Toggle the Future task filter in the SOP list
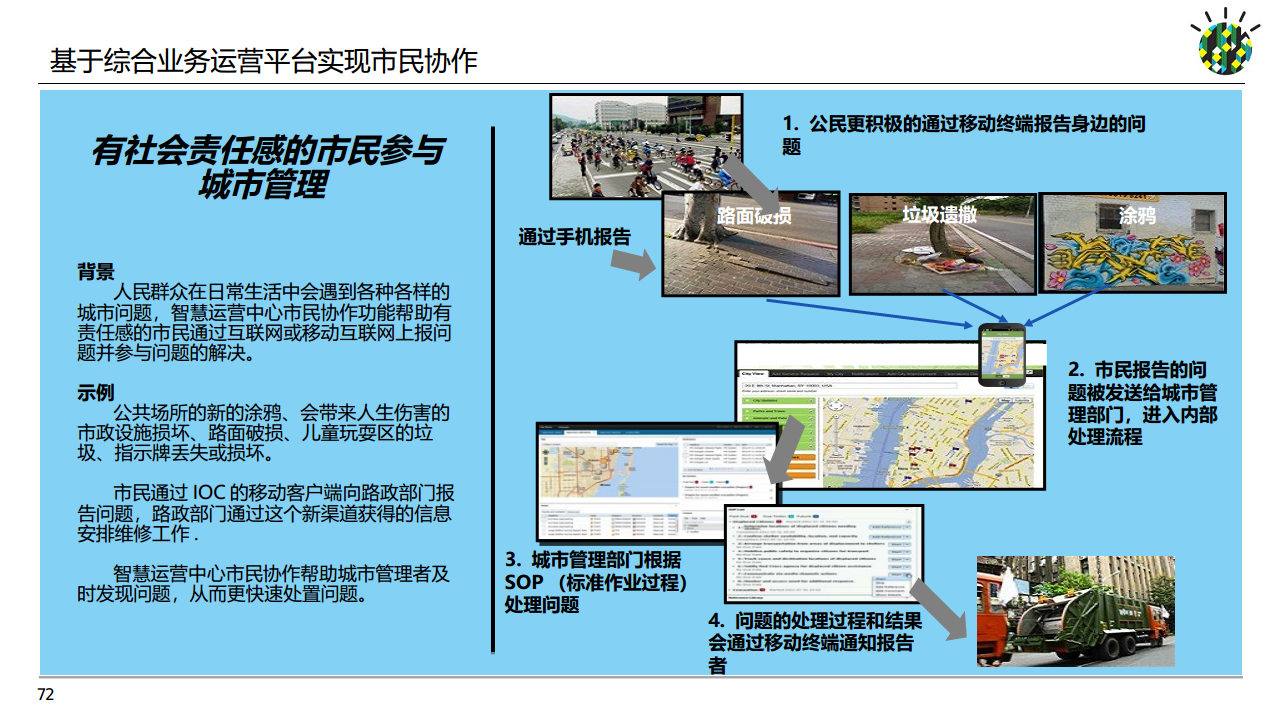The height and width of the screenshot is (720, 1280). [x=816, y=516]
